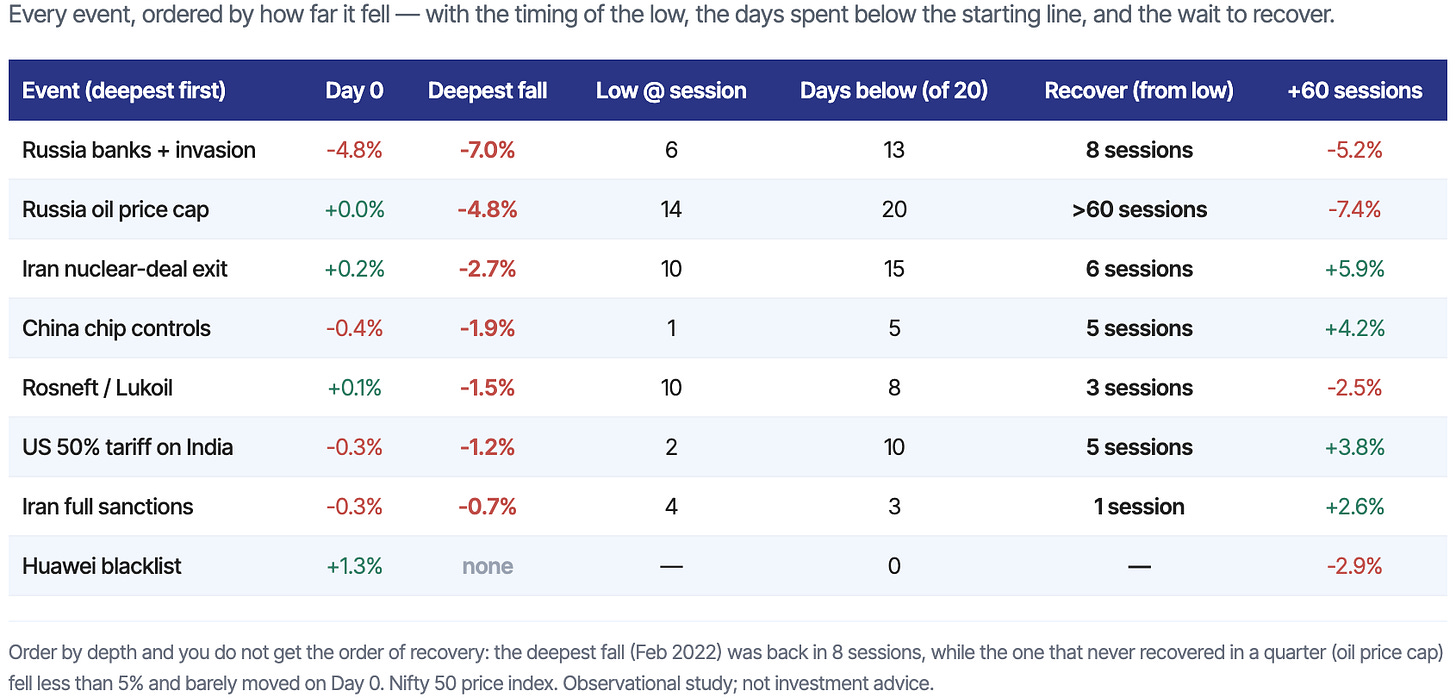Select the 'Rosneft / Lukoil' row label

pos(97,388)
